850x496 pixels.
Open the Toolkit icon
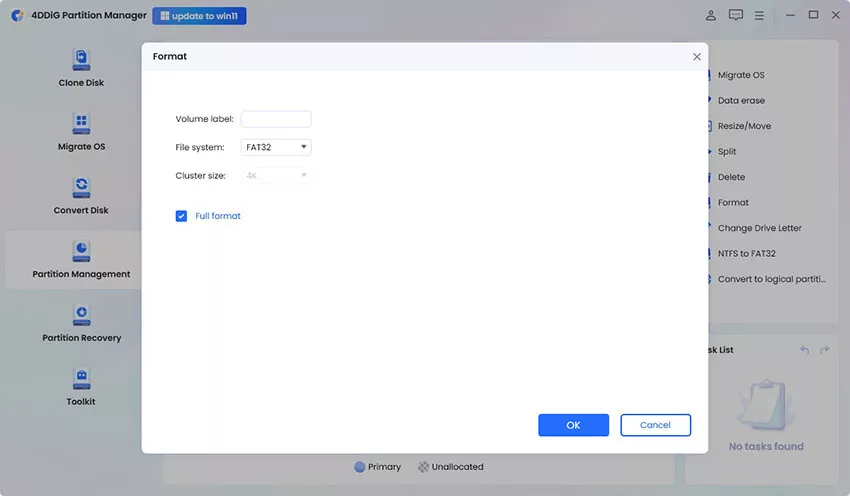coord(81,379)
